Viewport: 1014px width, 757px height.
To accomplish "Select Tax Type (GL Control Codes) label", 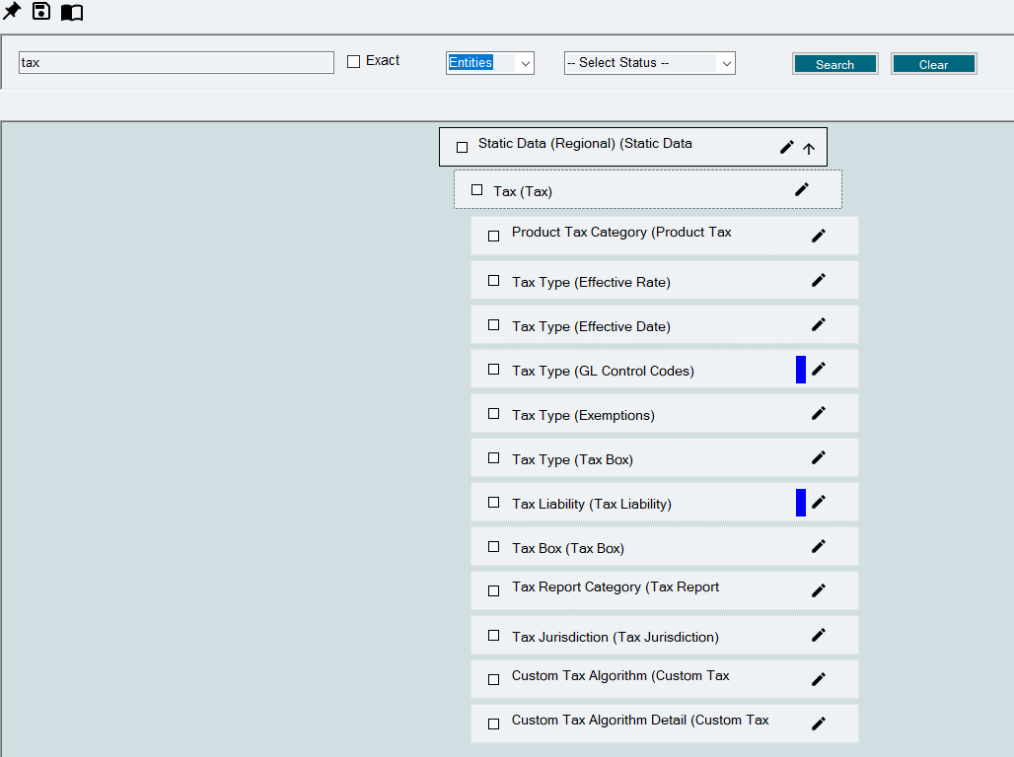I will pyautogui.click(x=603, y=371).
